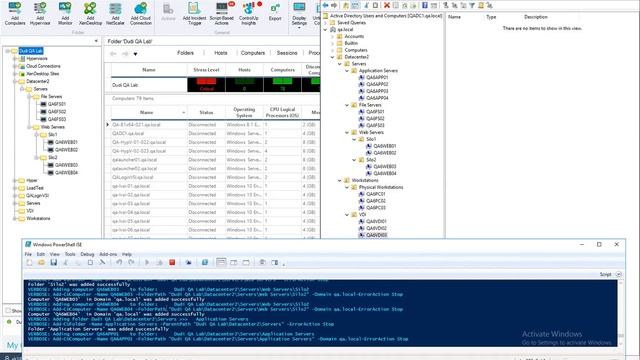Switch to the Hosts view in ControlUp
The height and width of the screenshot is (360, 640).
[221, 53]
